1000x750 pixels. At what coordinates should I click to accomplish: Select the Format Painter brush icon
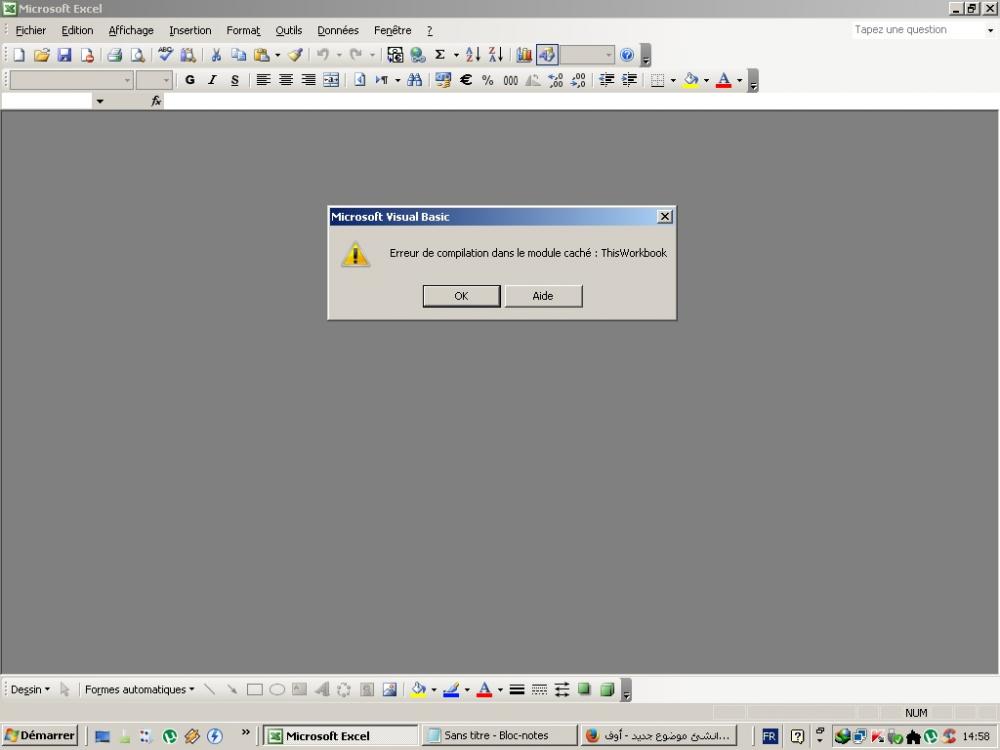(295, 55)
